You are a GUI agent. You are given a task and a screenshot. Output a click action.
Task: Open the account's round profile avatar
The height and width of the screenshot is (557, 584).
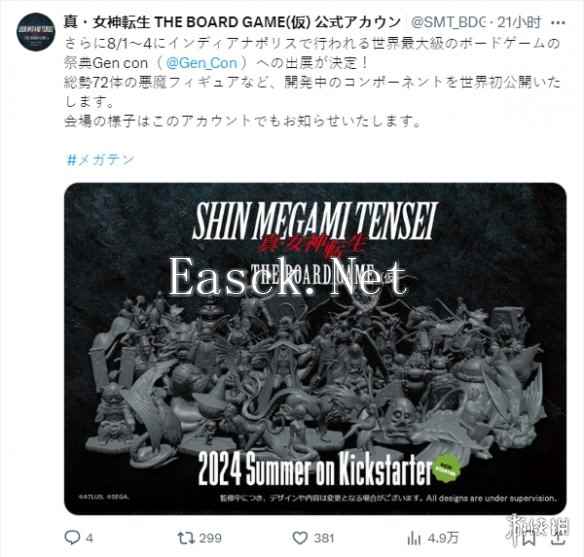point(35,31)
